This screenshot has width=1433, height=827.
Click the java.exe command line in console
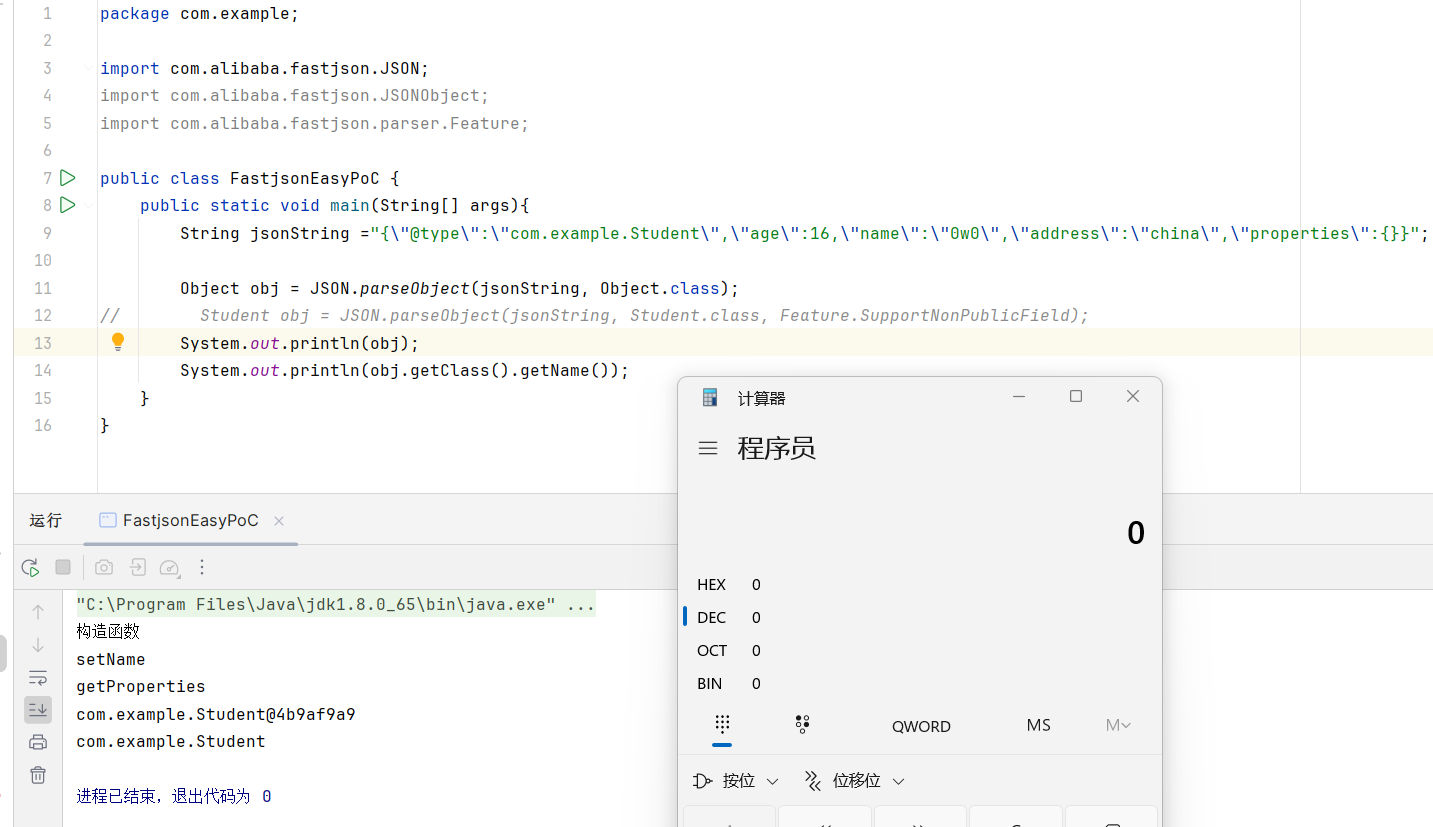(x=335, y=605)
